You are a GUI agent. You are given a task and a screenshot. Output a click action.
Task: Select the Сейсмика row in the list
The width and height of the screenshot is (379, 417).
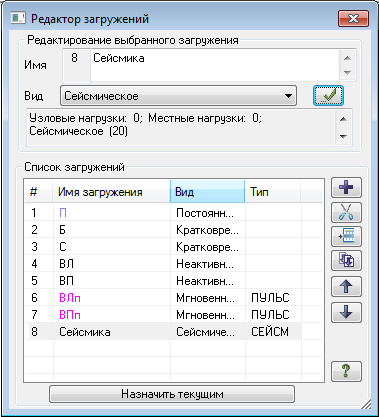[x=163, y=332]
